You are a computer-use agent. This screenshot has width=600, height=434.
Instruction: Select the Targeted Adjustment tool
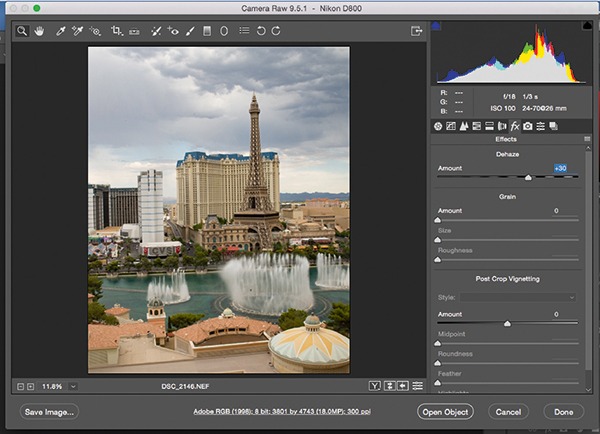[95, 31]
